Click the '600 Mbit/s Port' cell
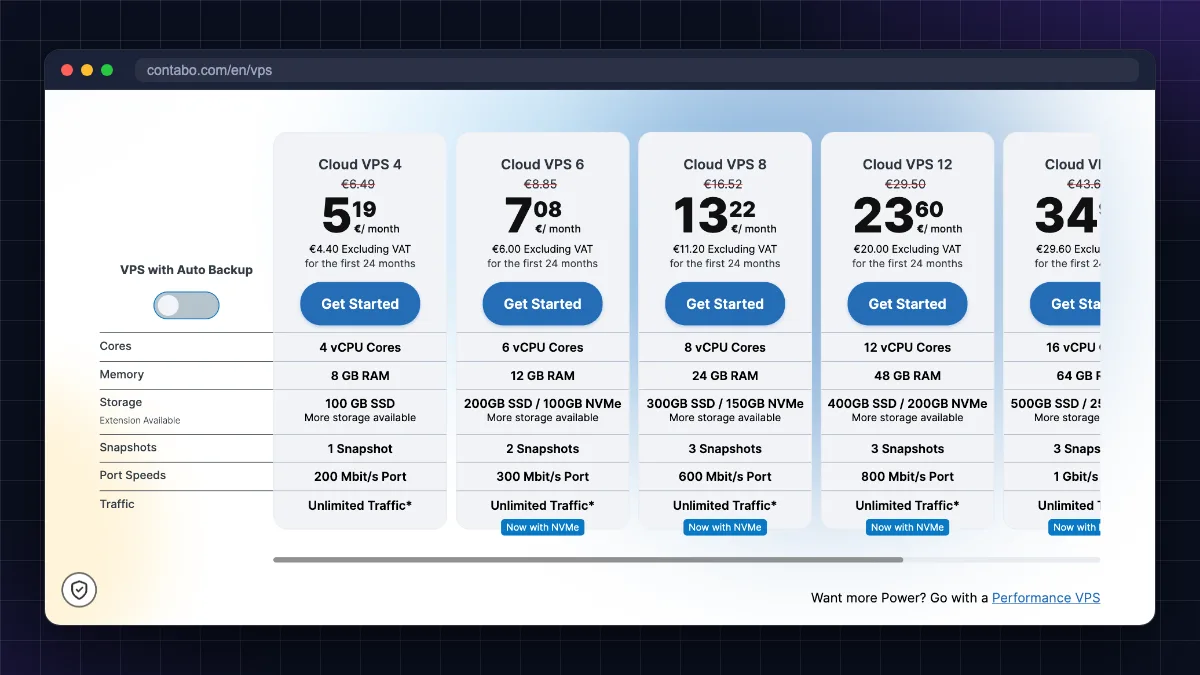 click(x=725, y=477)
